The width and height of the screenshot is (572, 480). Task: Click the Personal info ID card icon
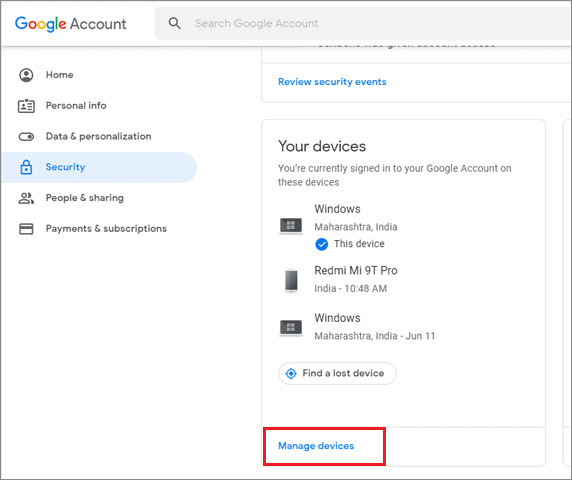pos(26,106)
